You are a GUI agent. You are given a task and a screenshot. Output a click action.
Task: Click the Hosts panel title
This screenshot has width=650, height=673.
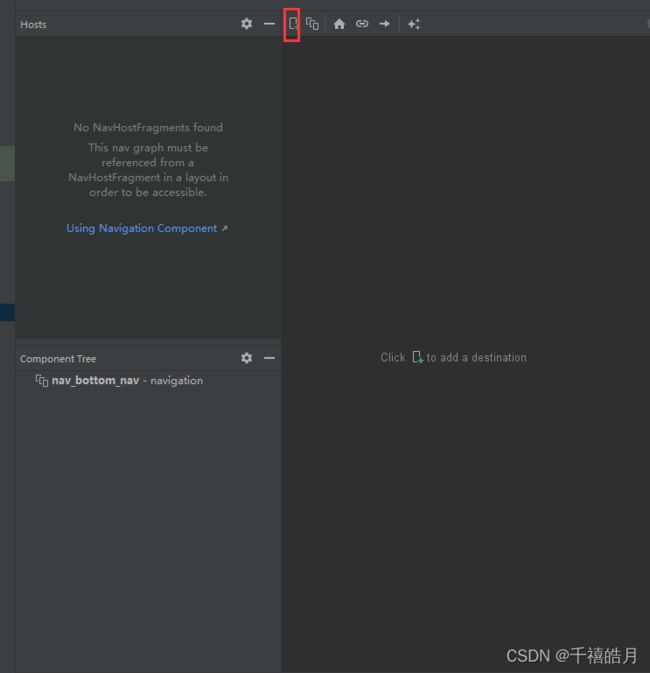point(33,24)
